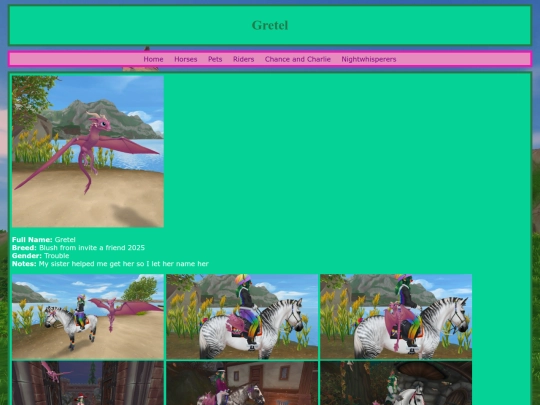Open the Chance and Charlie page

coord(298,59)
